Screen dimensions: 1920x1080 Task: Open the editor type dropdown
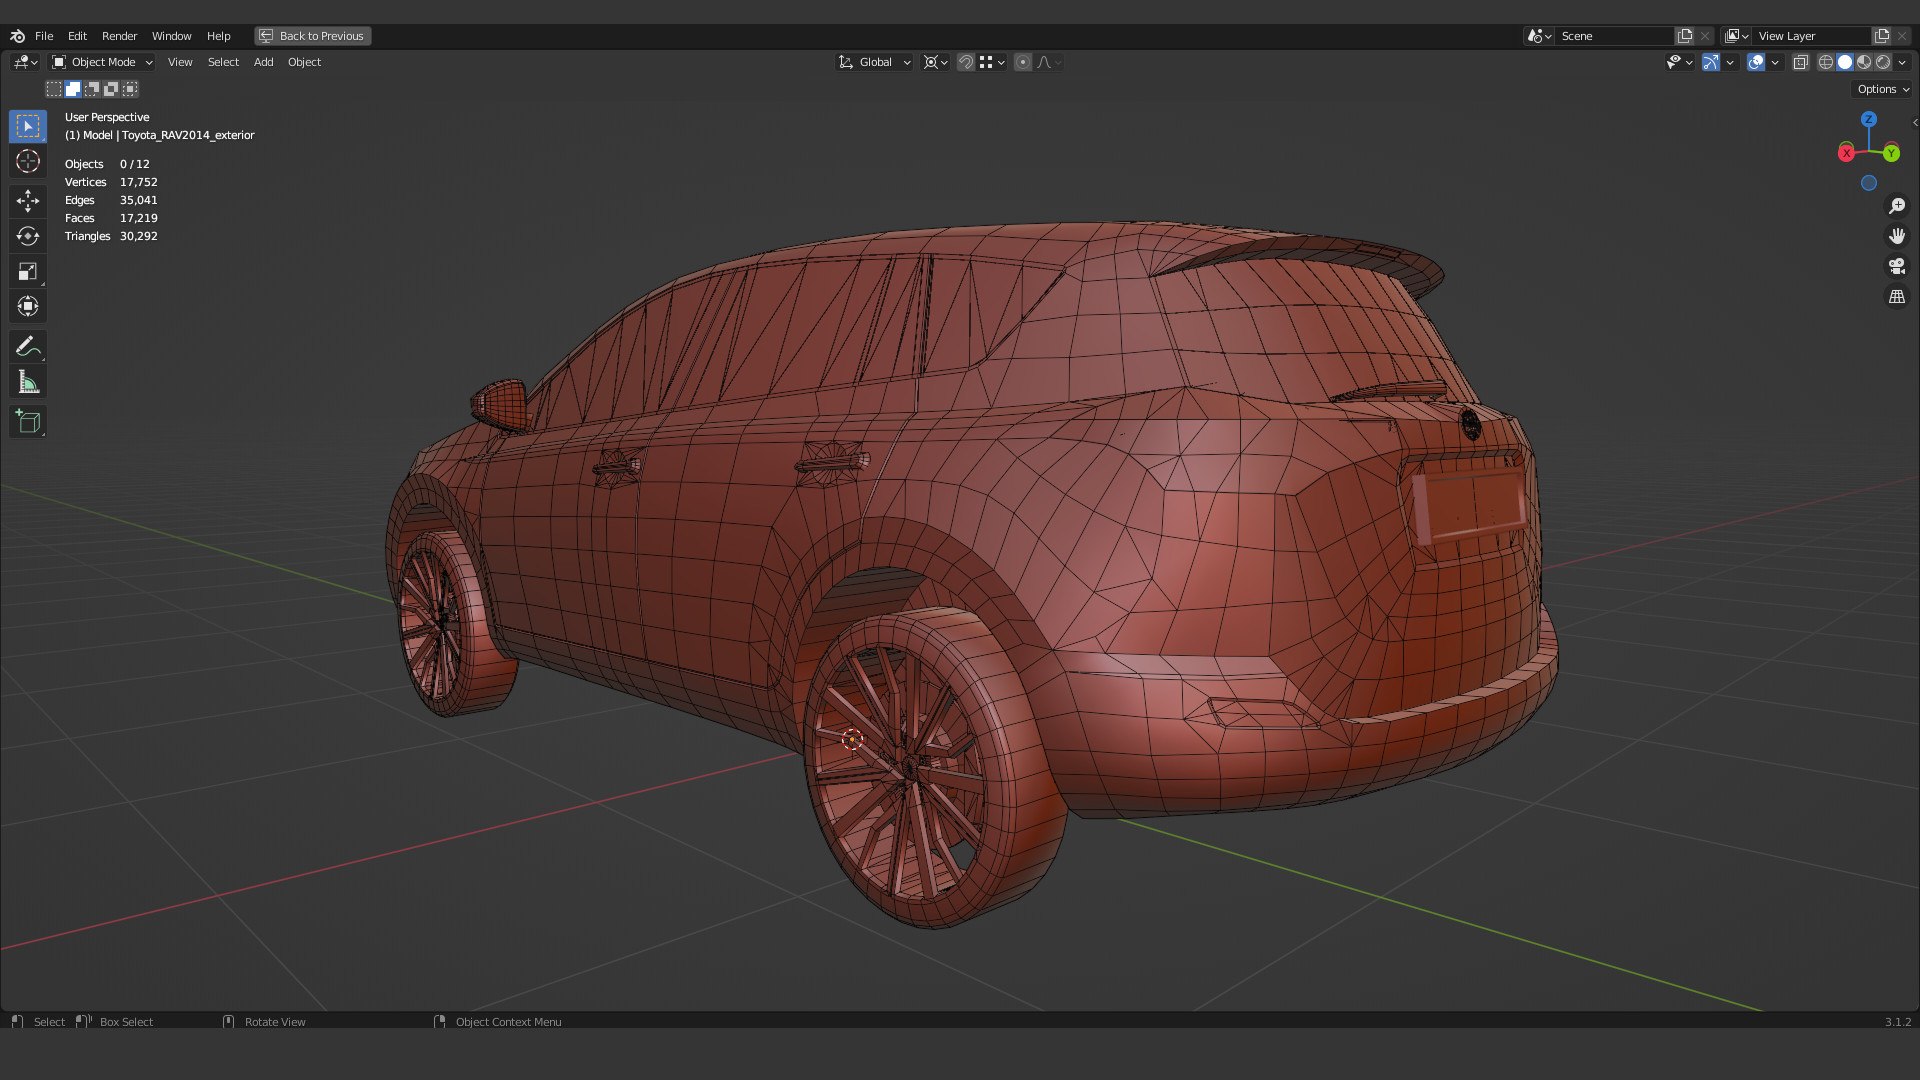click(25, 62)
